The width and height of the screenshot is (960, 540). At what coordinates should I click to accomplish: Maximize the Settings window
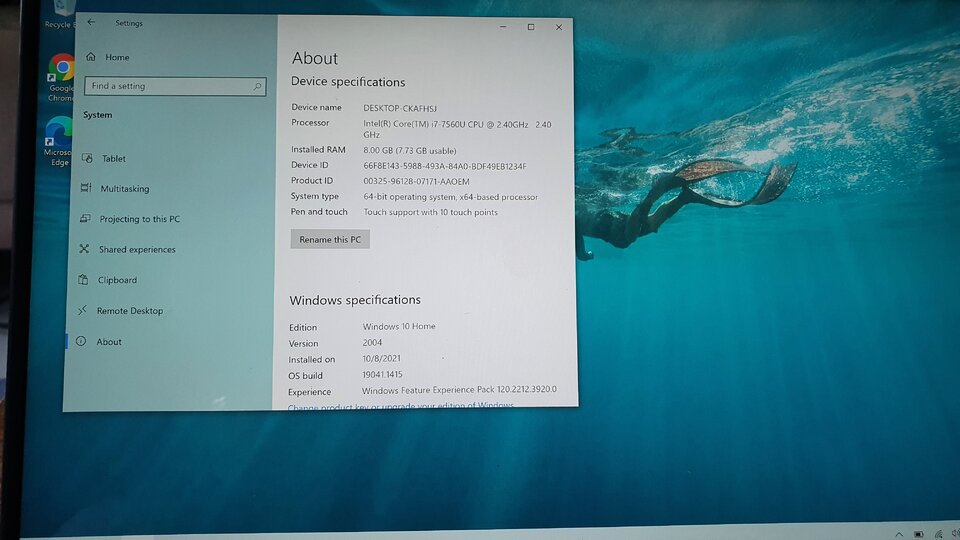[531, 27]
